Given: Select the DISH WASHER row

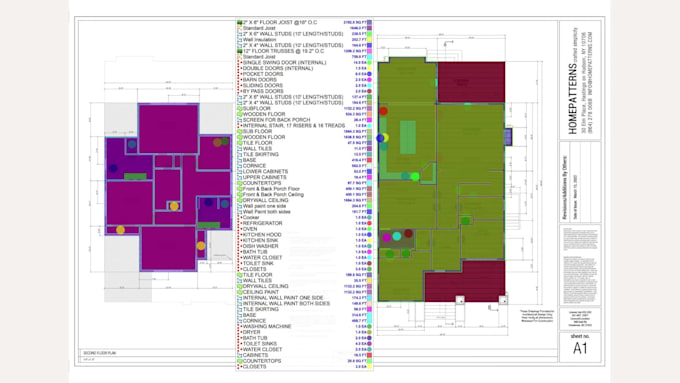Looking at the screenshot, I should tap(304, 246).
